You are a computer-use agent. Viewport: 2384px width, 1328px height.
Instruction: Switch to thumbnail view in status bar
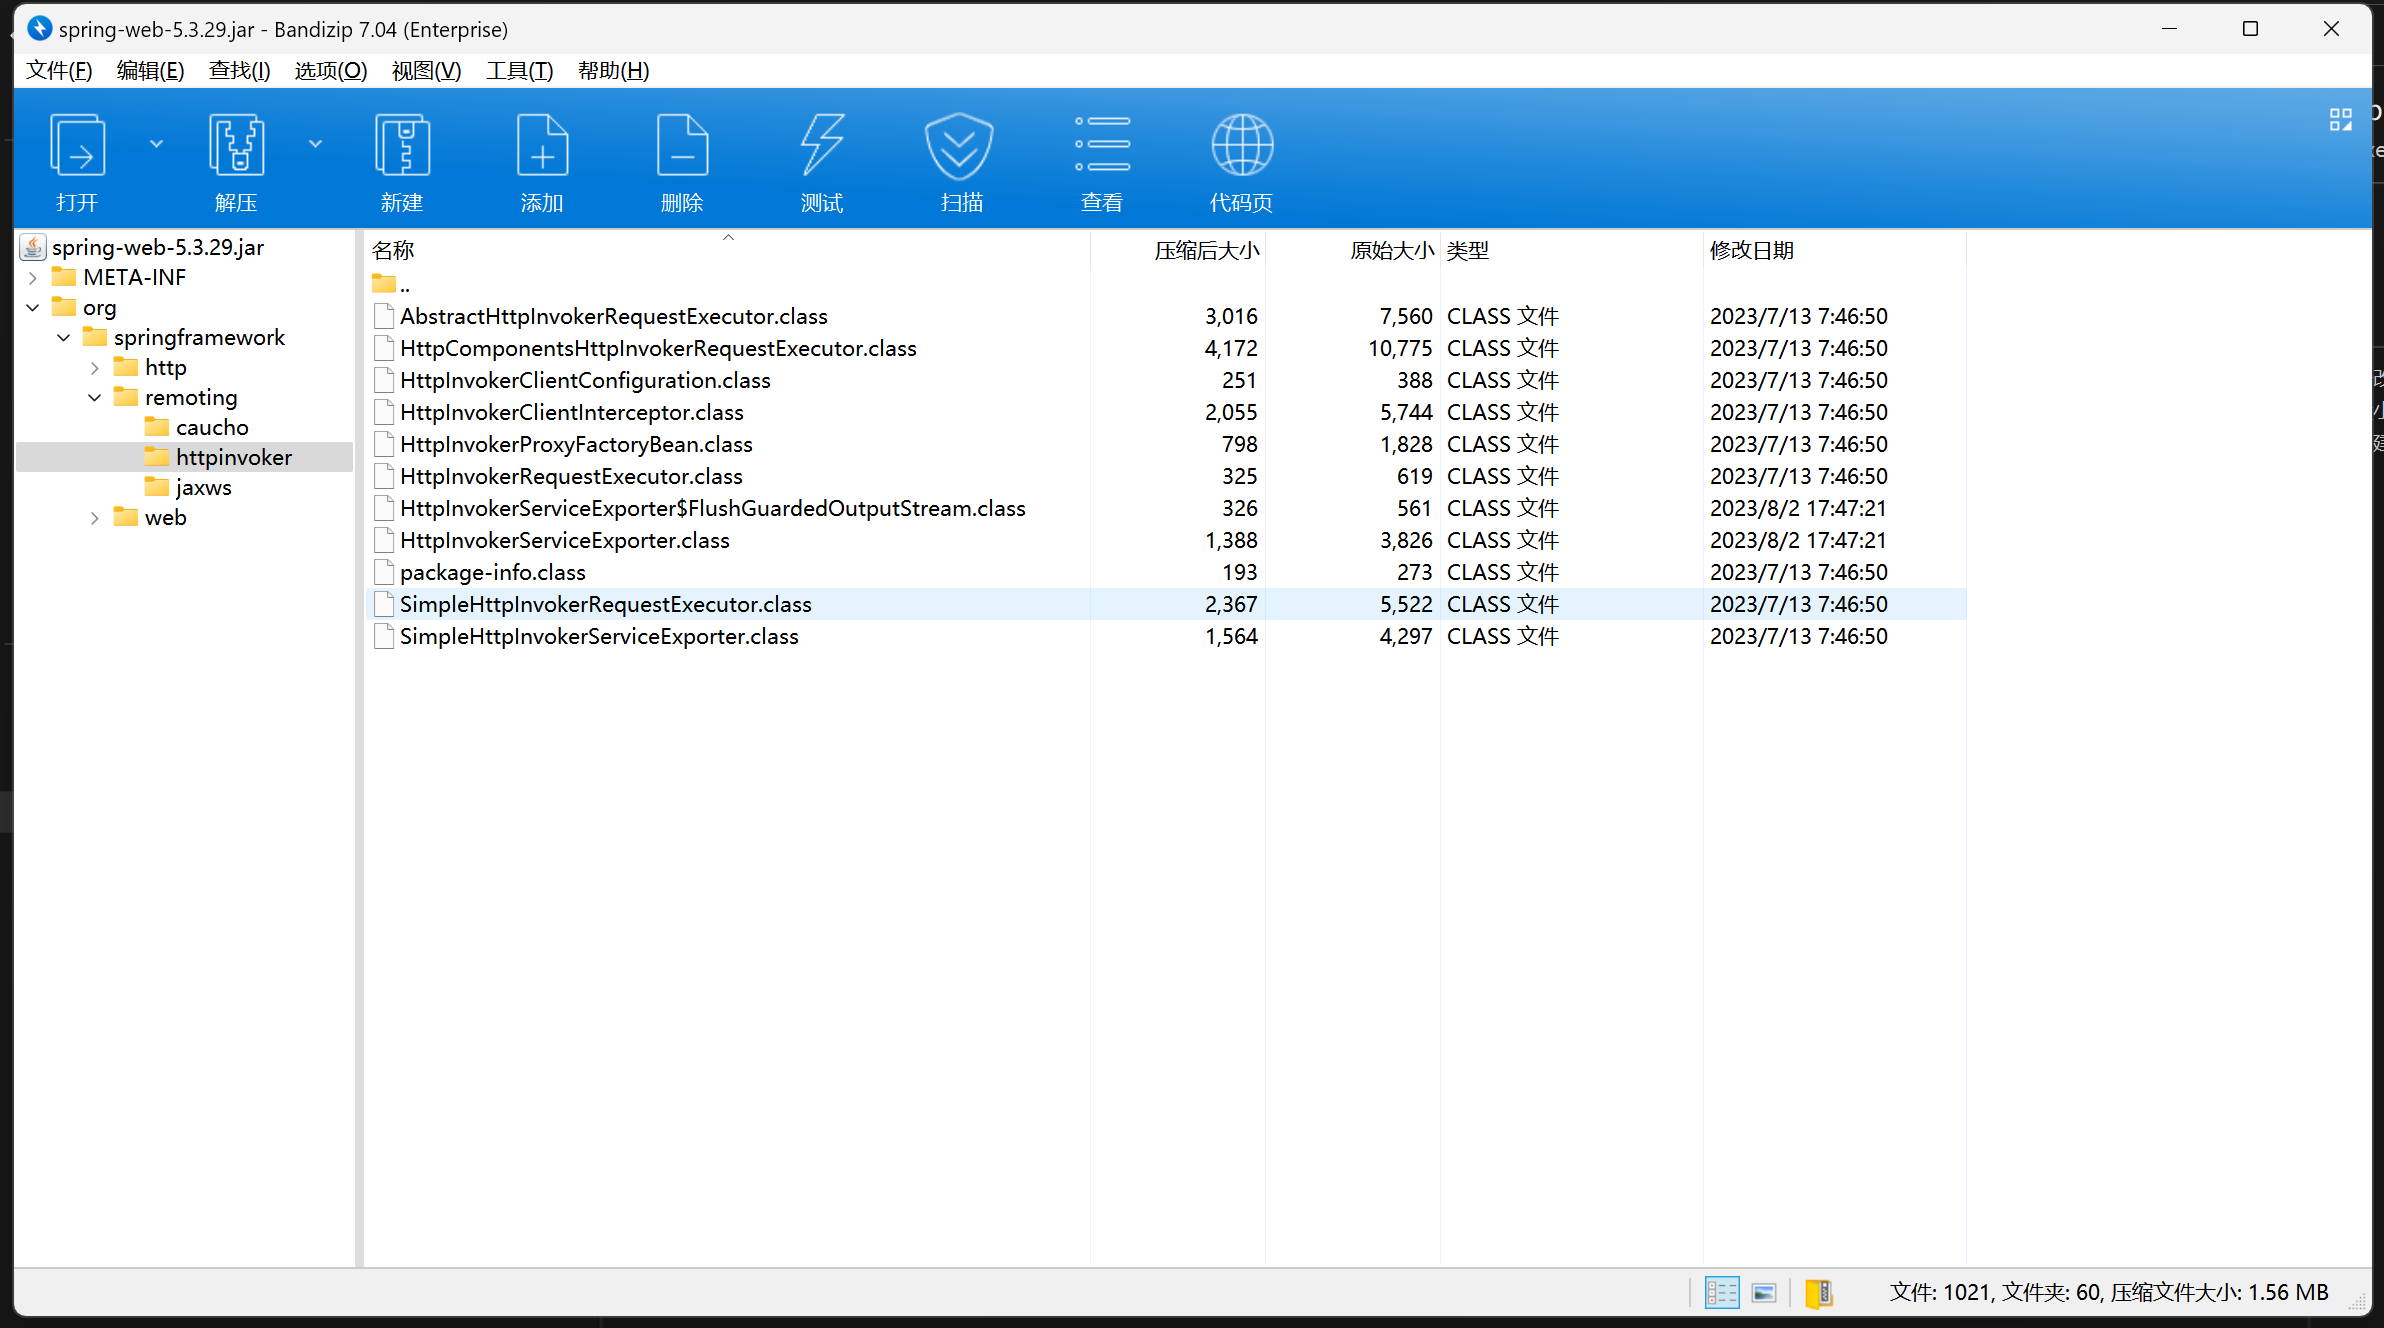[1764, 1292]
